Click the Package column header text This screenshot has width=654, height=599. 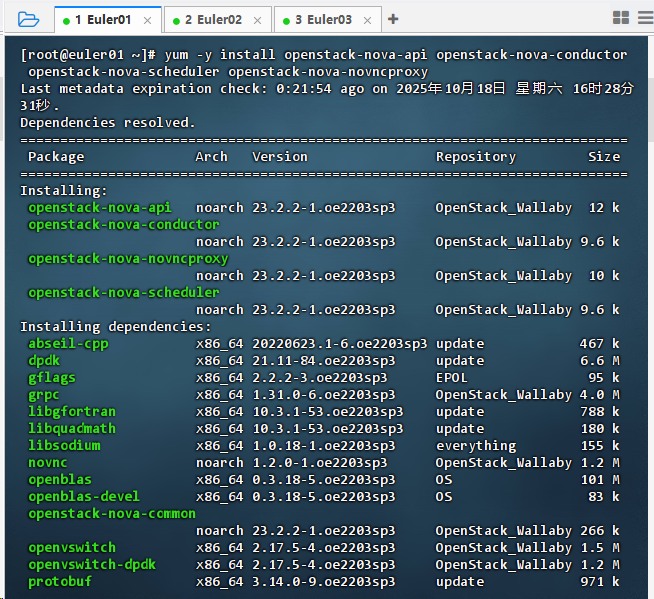click(56, 157)
